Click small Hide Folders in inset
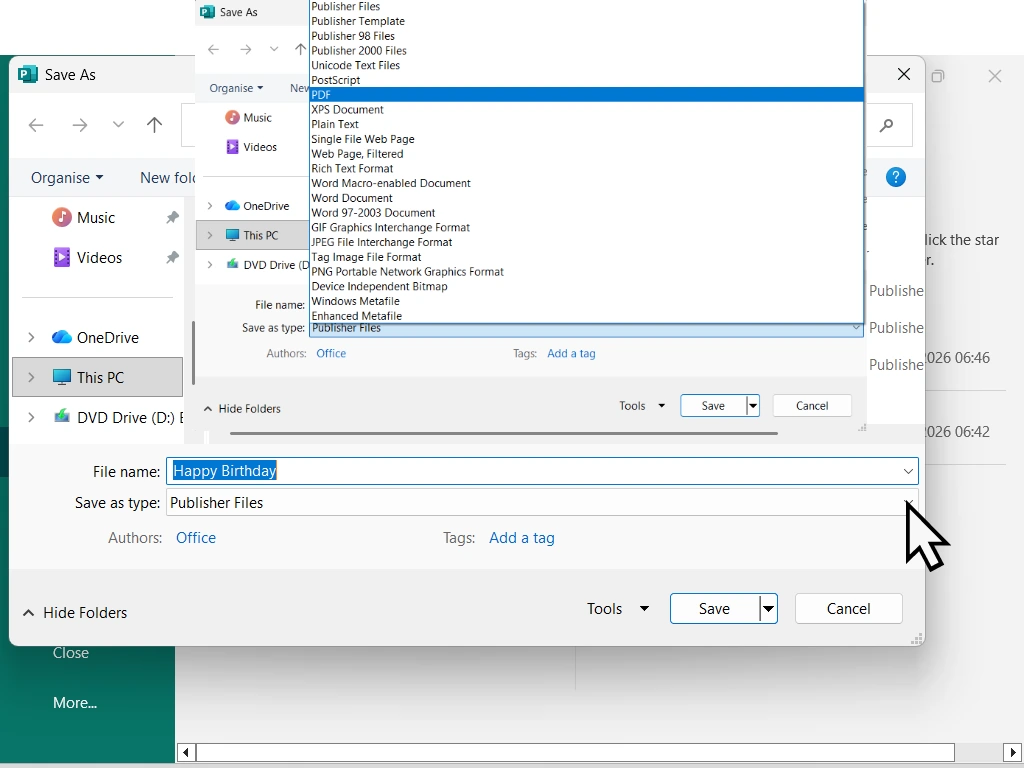Viewport: 1024px width, 768px height. pyautogui.click(x=242, y=409)
